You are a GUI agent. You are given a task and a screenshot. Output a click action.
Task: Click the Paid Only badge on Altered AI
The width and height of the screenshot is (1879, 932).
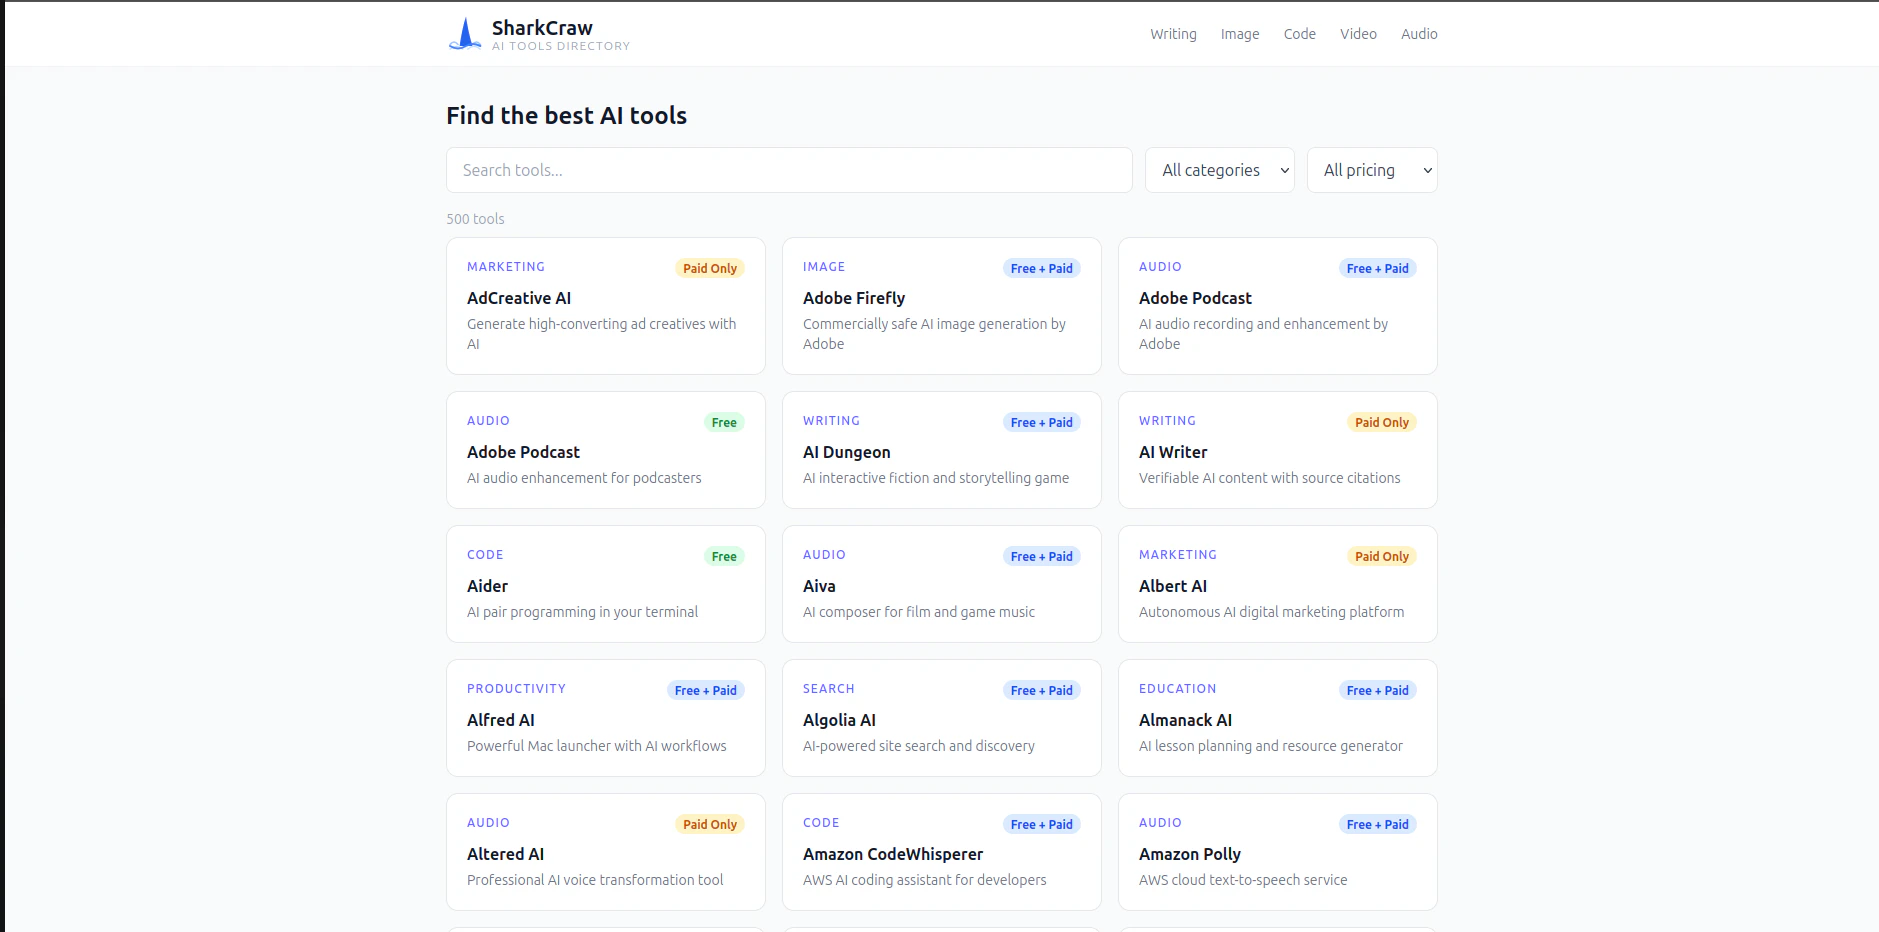(x=710, y=824)
